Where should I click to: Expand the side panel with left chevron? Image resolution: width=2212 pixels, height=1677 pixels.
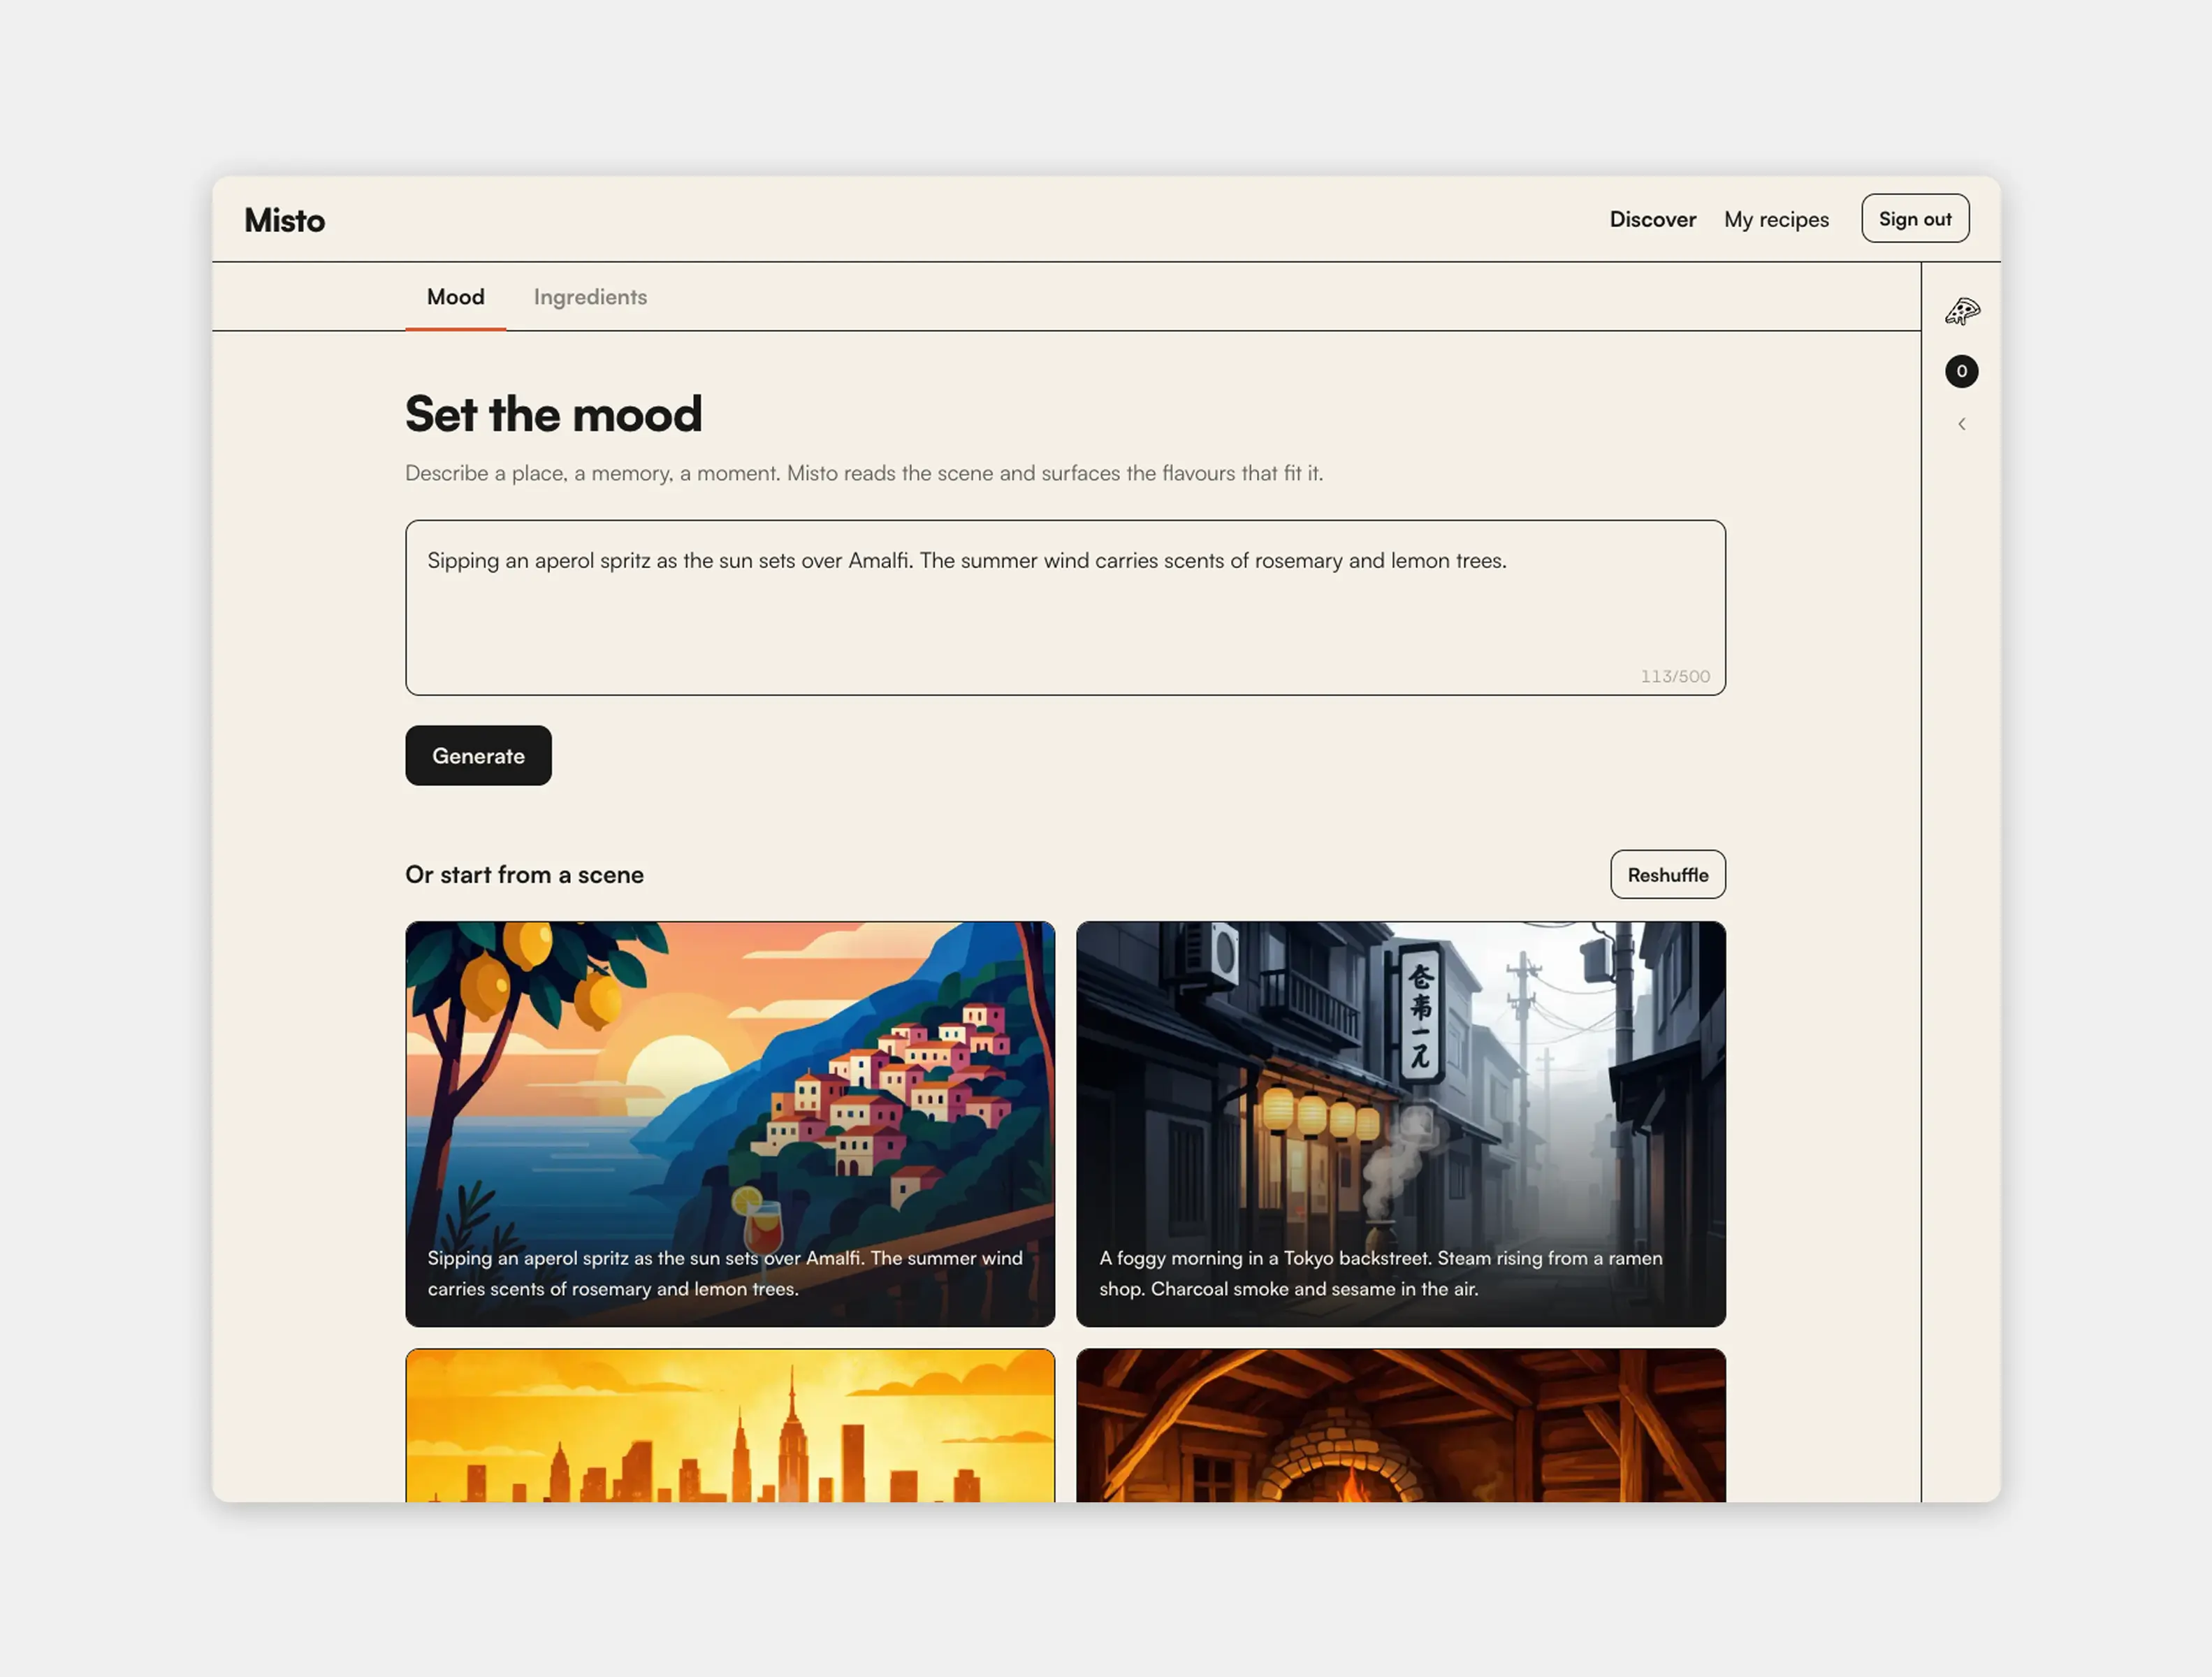tap(1961, 424)
